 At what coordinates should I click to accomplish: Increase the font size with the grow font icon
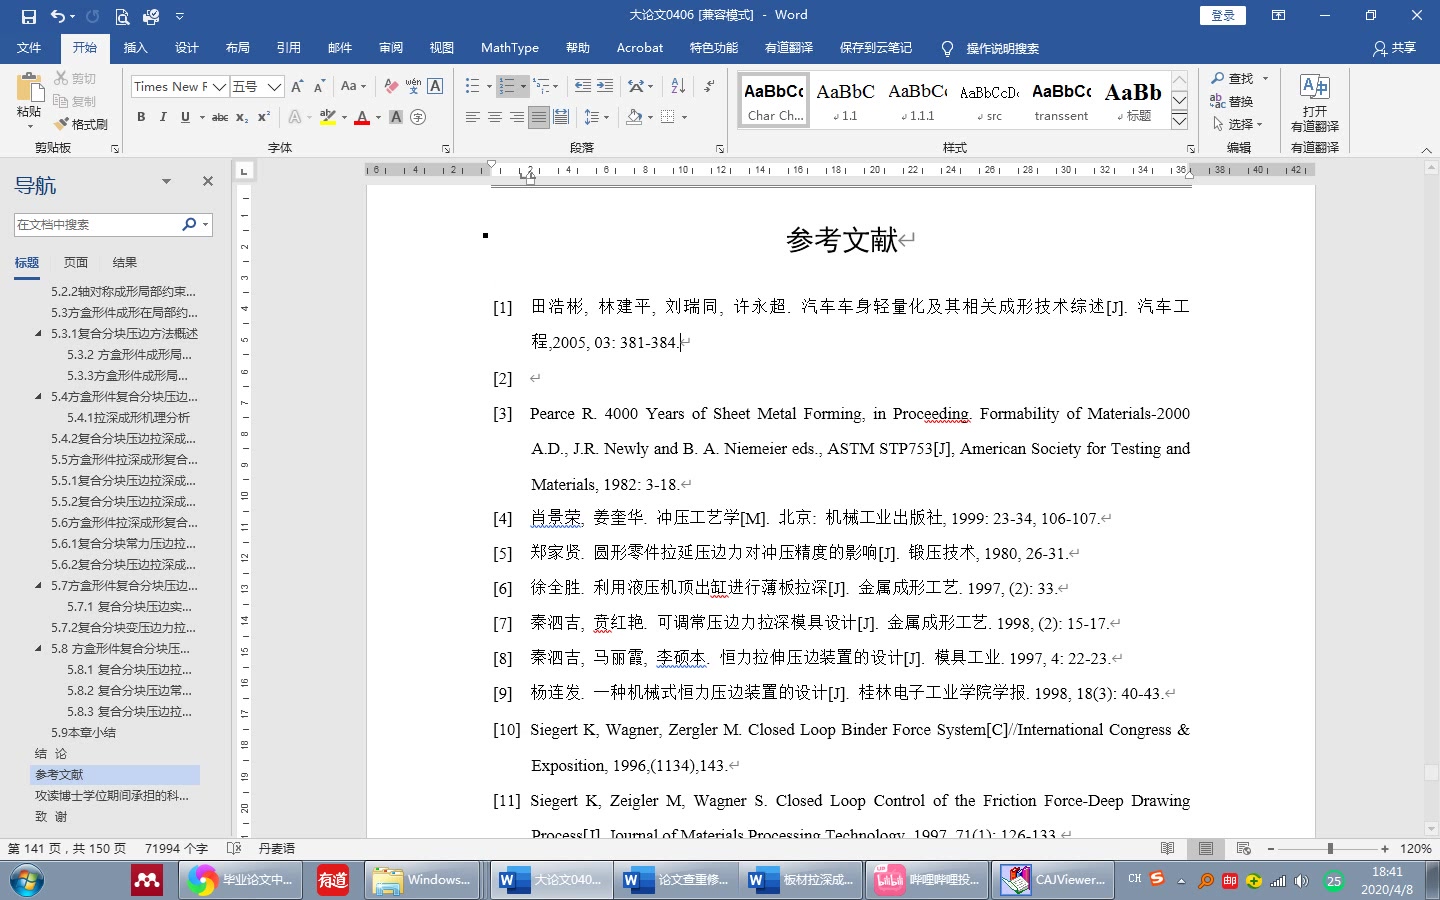(x=297, y=87)
